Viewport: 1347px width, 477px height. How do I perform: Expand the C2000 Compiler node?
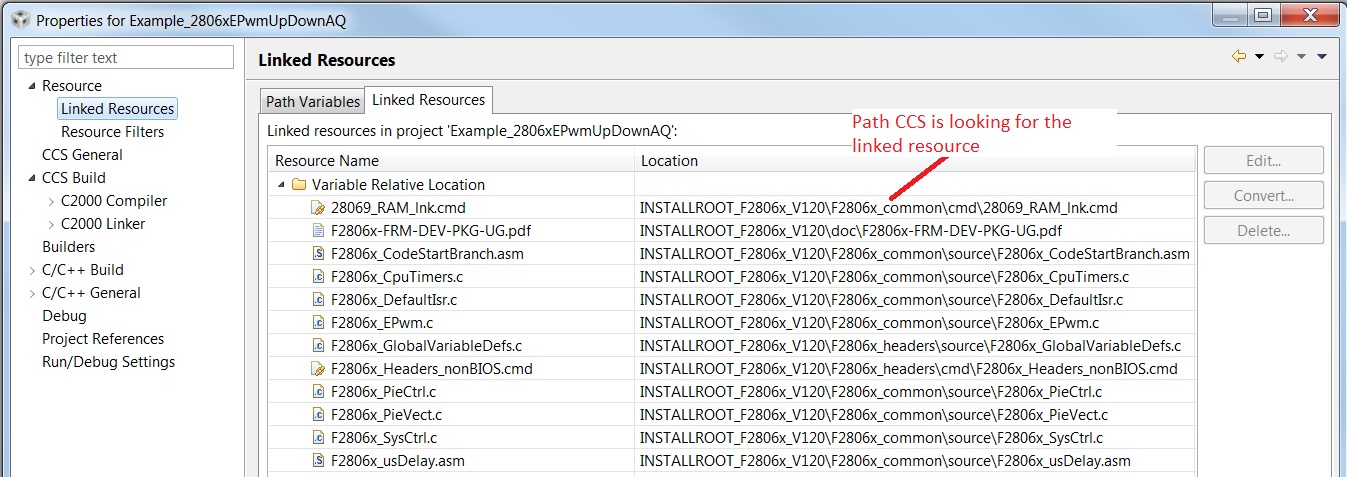point(51,201)
